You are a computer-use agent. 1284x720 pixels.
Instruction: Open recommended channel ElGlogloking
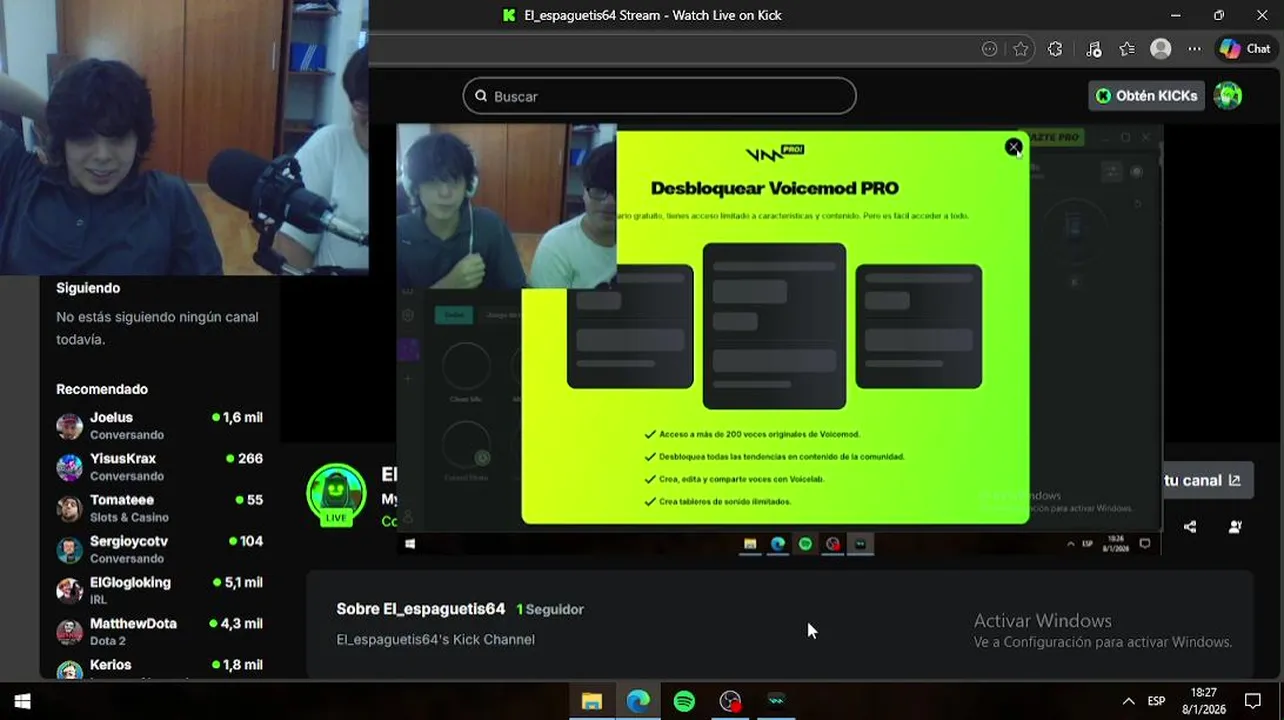[160, 590]
